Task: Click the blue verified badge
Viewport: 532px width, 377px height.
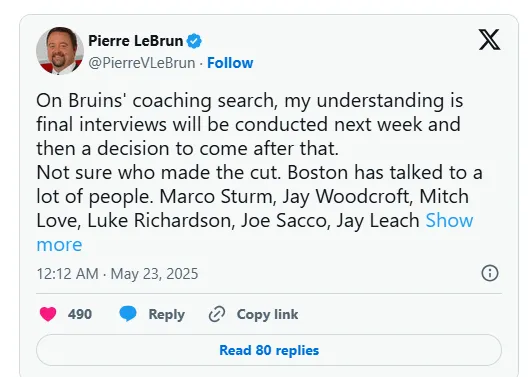Action: point(194,41)
